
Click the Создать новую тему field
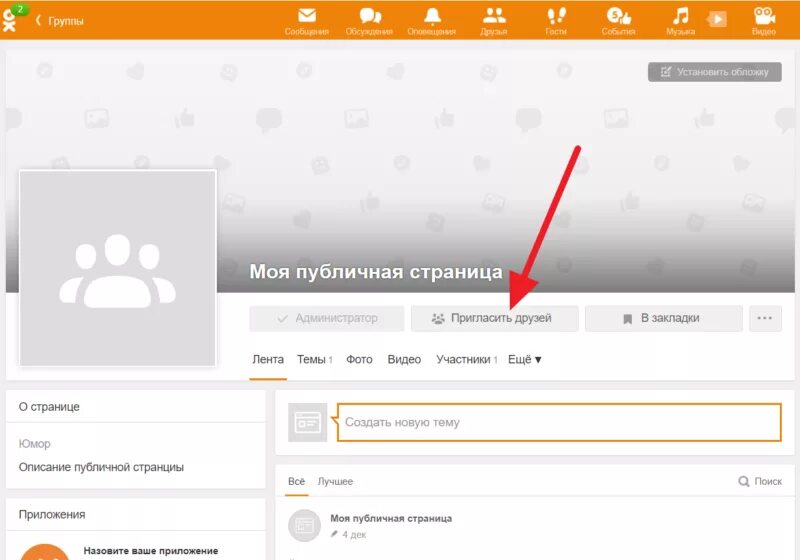(x=559, y=422)
